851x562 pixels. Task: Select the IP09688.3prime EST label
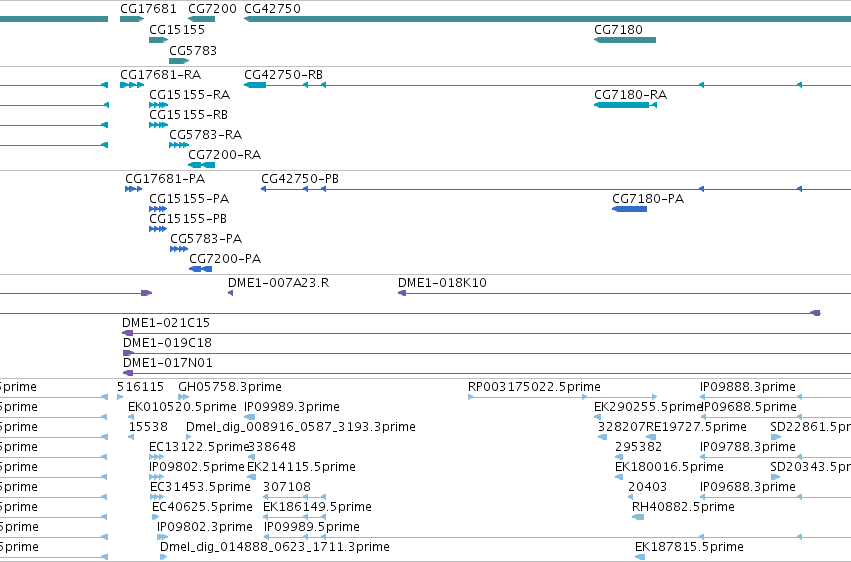pyautogui.click(x=748, y=488)
